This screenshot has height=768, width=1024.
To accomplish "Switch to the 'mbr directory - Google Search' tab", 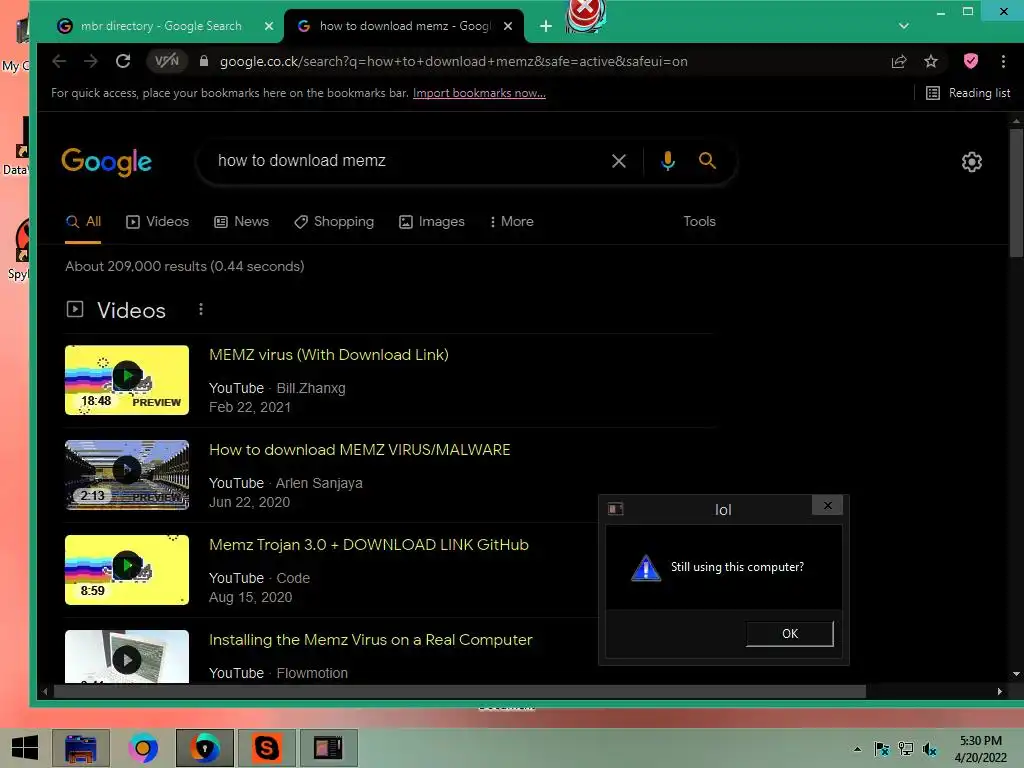I will pos(161,26).
